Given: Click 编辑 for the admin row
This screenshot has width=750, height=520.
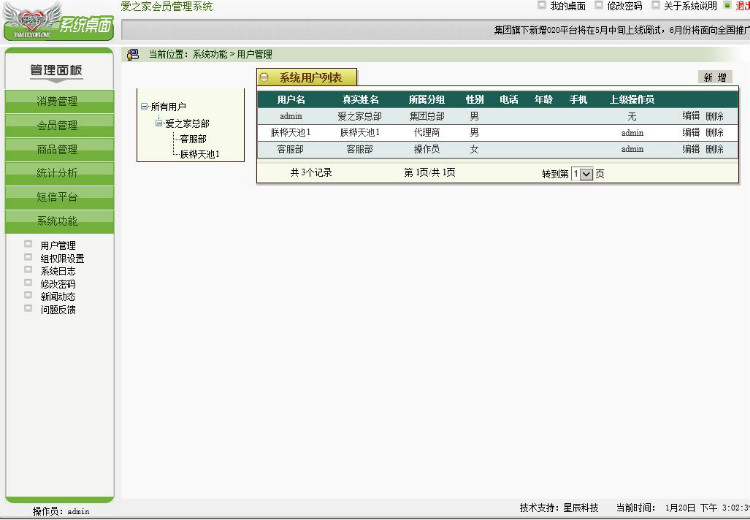Looking at the screenshot, I should (691, 116).
